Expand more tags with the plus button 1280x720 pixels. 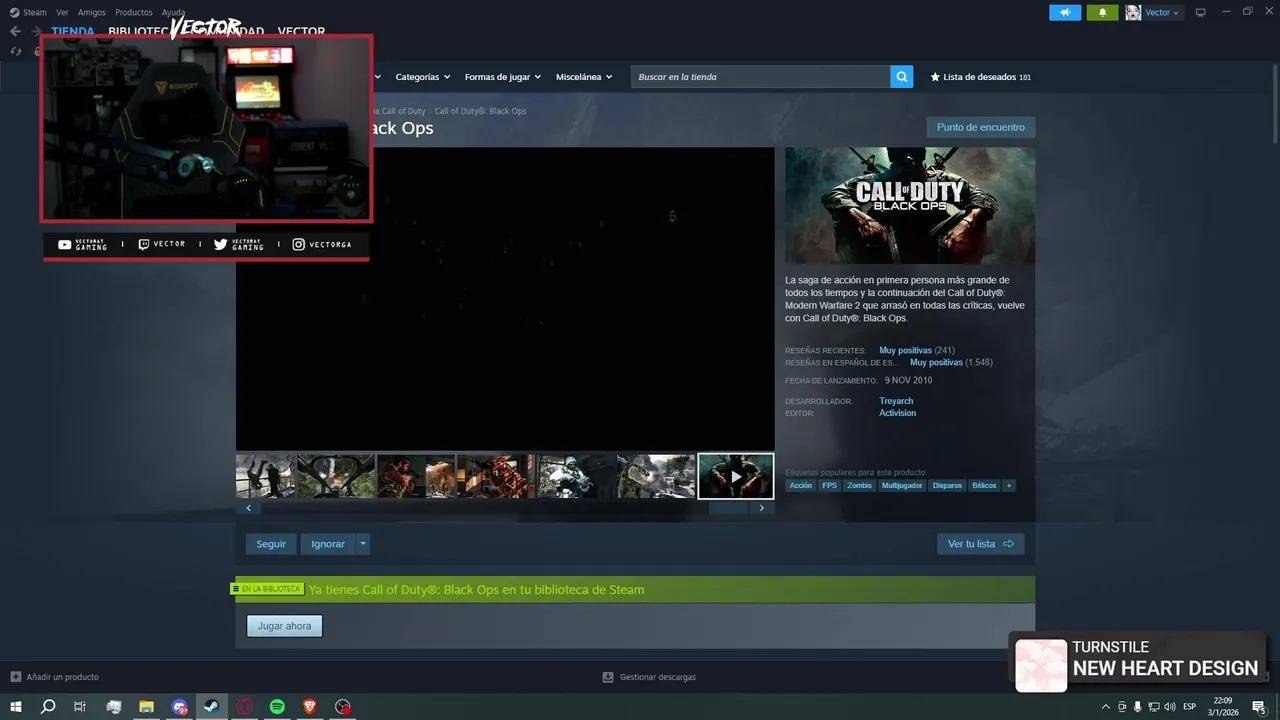1009,485
